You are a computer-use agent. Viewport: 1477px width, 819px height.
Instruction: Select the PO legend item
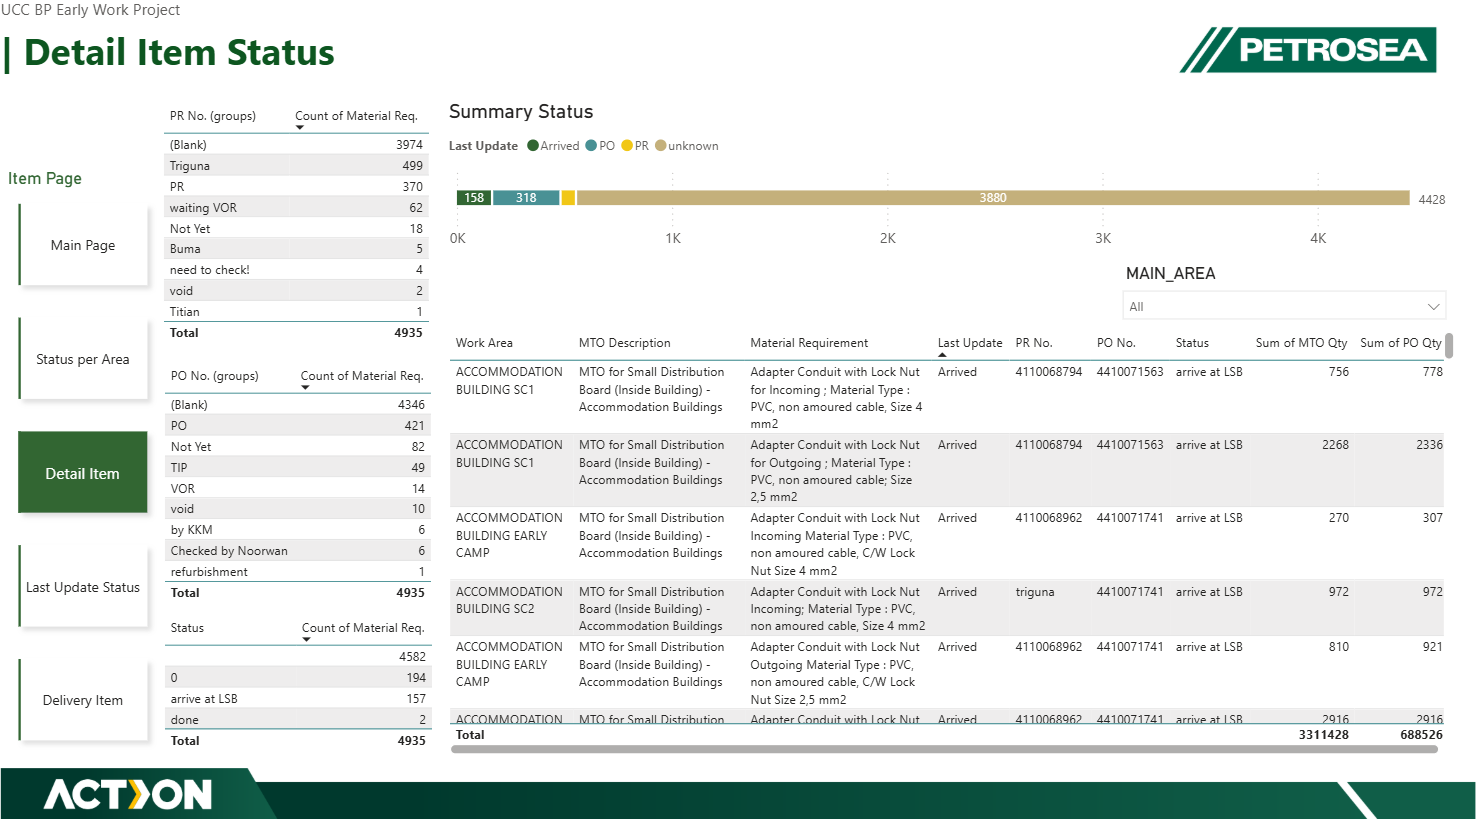tap(600, 146)
